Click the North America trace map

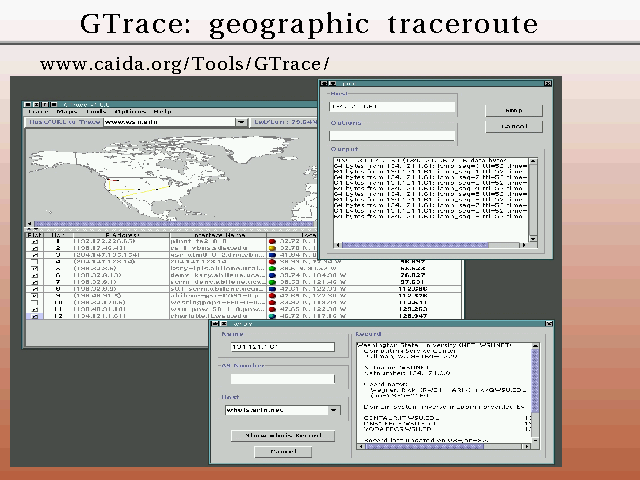pyautogui.click(x=171, y=176)
